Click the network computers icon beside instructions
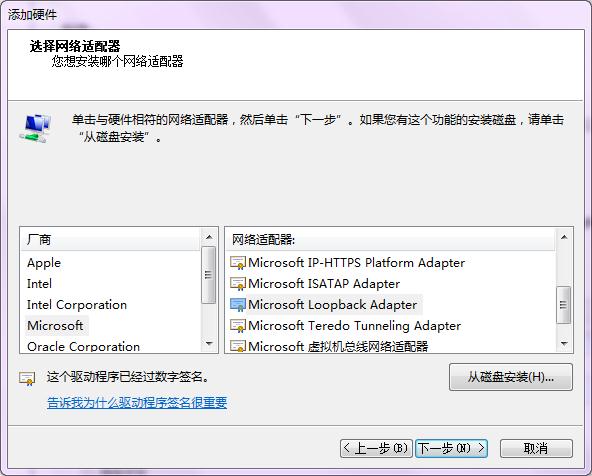The height and width of the screenshot is (476, 592). (x=35, y=128)
